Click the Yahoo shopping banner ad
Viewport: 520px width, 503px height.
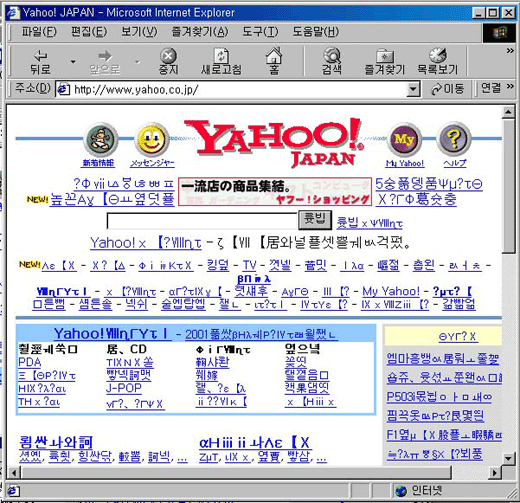point(275,192)
